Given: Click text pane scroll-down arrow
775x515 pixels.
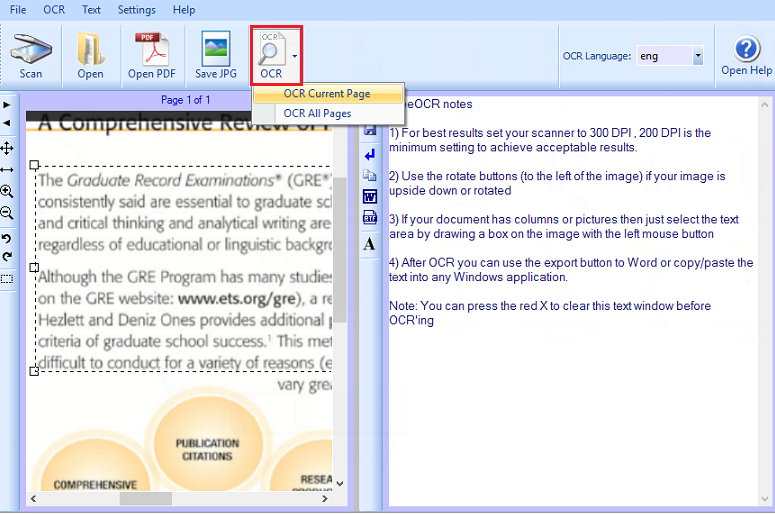Looking at the screenshot, I should pos(765,498).
